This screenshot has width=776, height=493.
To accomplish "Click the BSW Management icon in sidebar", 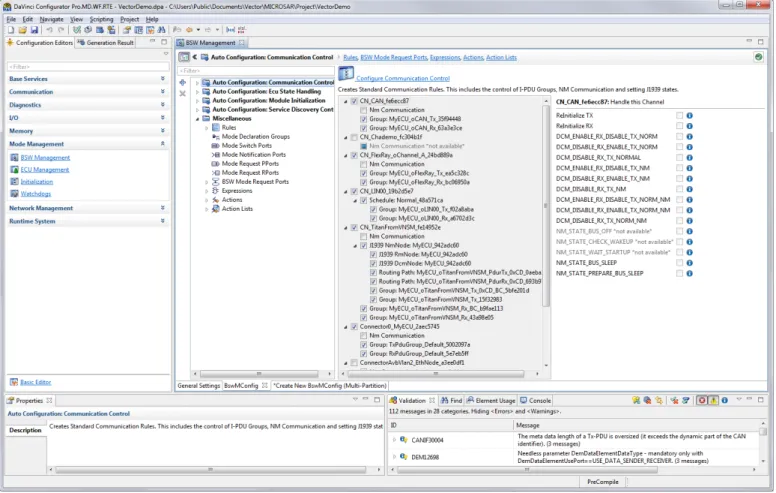I will click(x=14, y=157).
